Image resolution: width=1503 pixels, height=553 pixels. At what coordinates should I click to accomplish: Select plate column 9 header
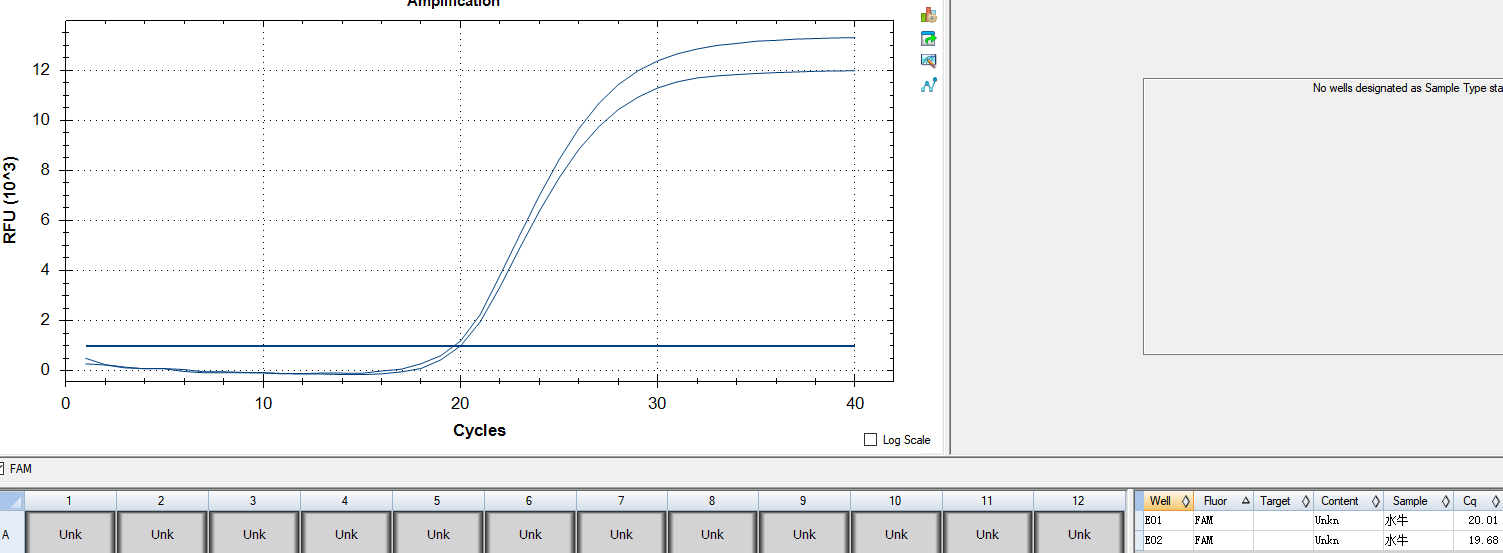pos(804,501)
